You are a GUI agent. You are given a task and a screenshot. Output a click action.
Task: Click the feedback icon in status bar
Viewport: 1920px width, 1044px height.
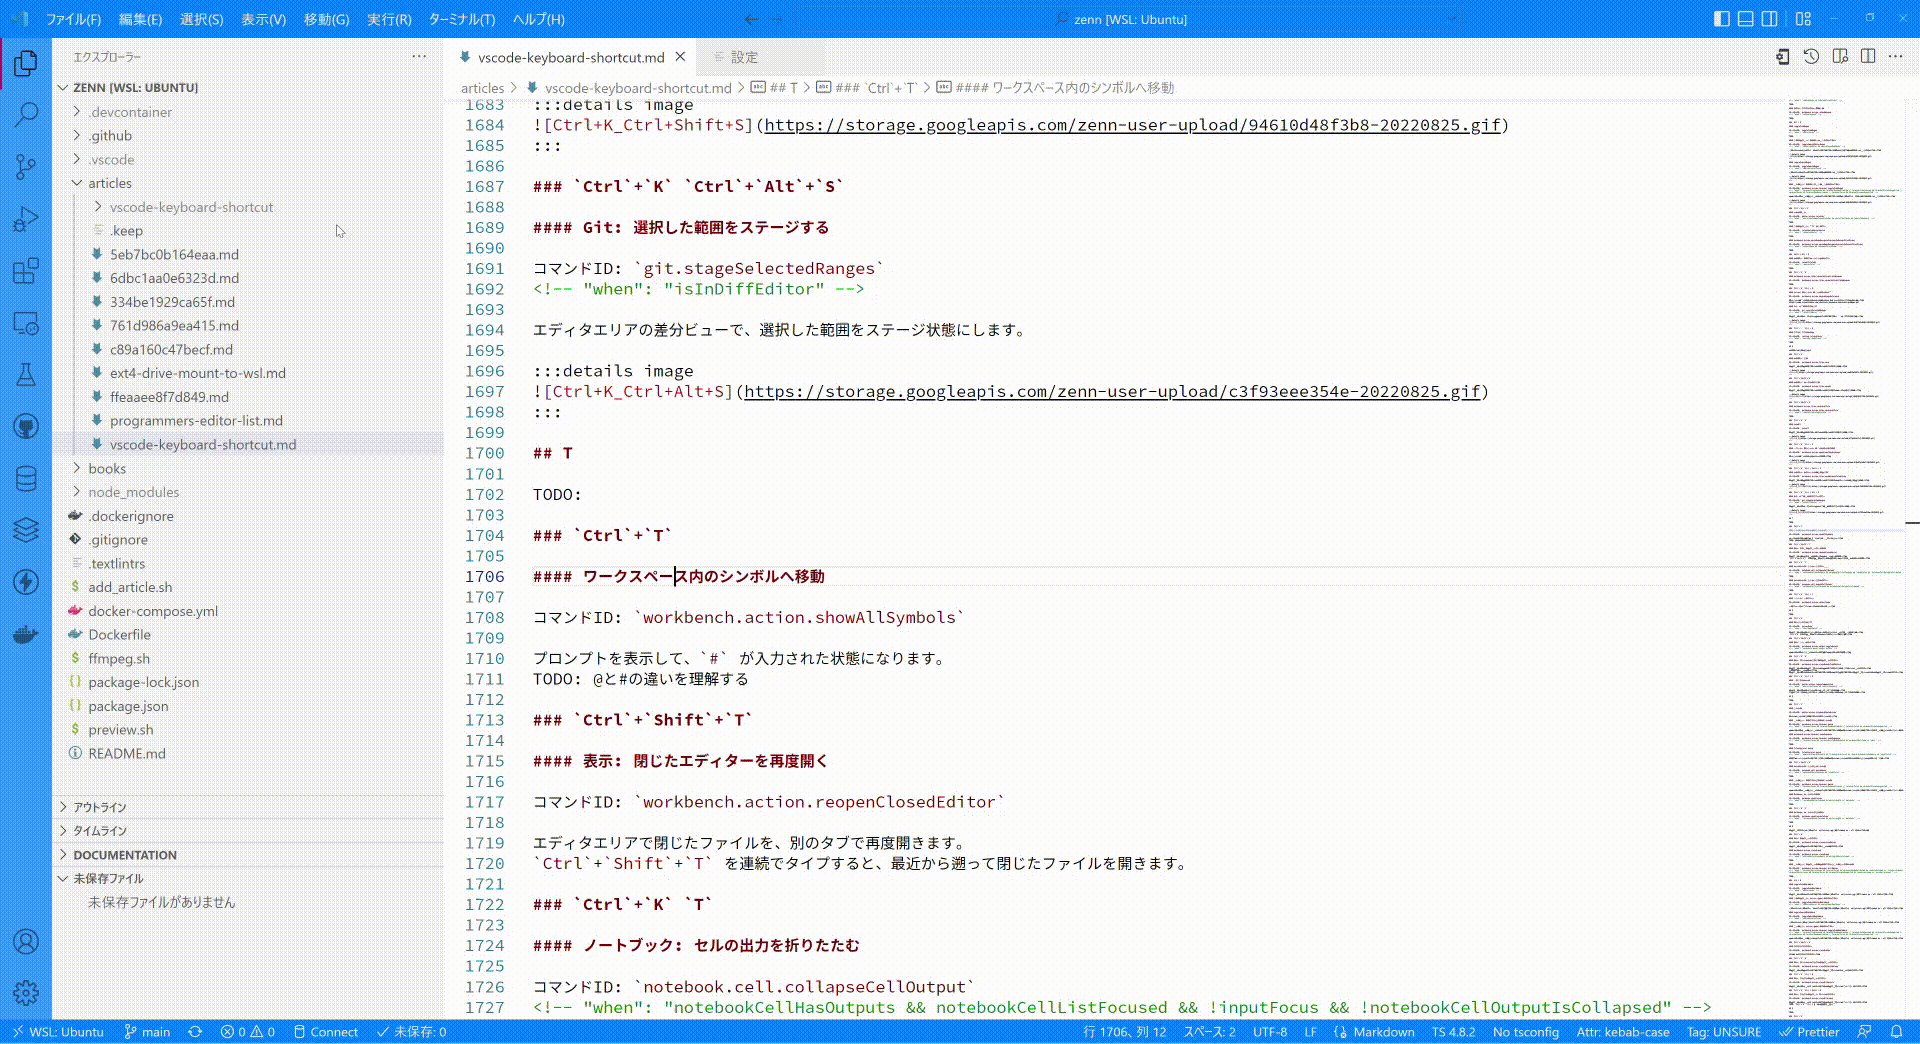pos(1864,1032)
